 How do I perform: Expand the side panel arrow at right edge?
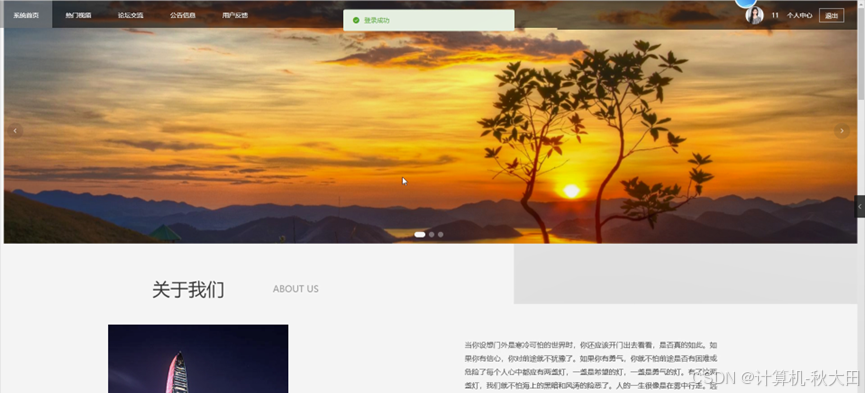tap(859, 206)
